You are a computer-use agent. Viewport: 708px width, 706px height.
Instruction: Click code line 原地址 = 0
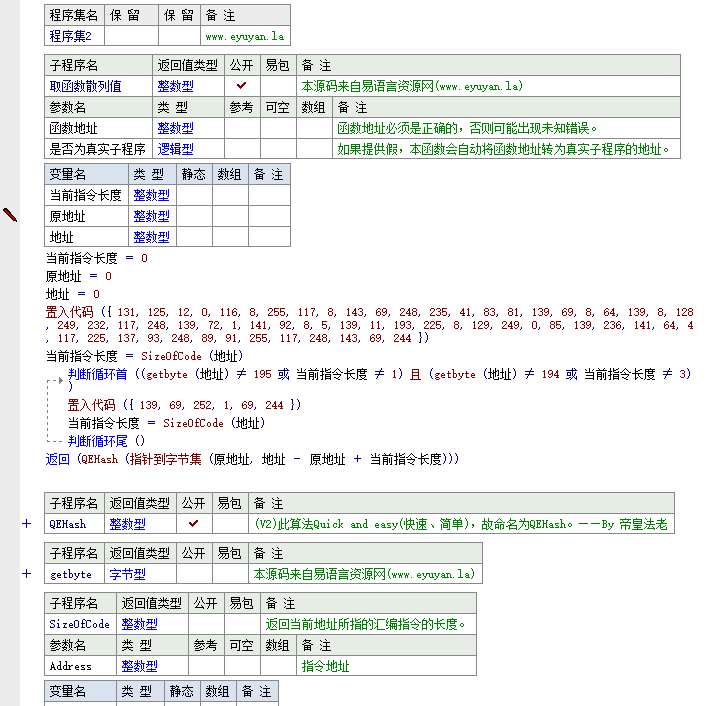(79, 276)
